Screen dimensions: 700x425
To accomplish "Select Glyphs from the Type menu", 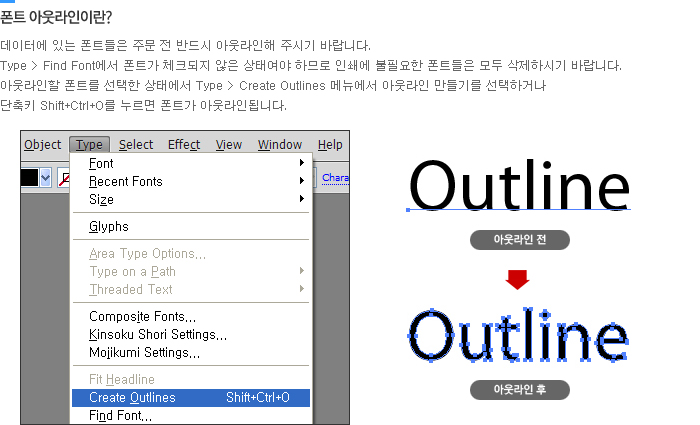I will [x=109, y=226].
